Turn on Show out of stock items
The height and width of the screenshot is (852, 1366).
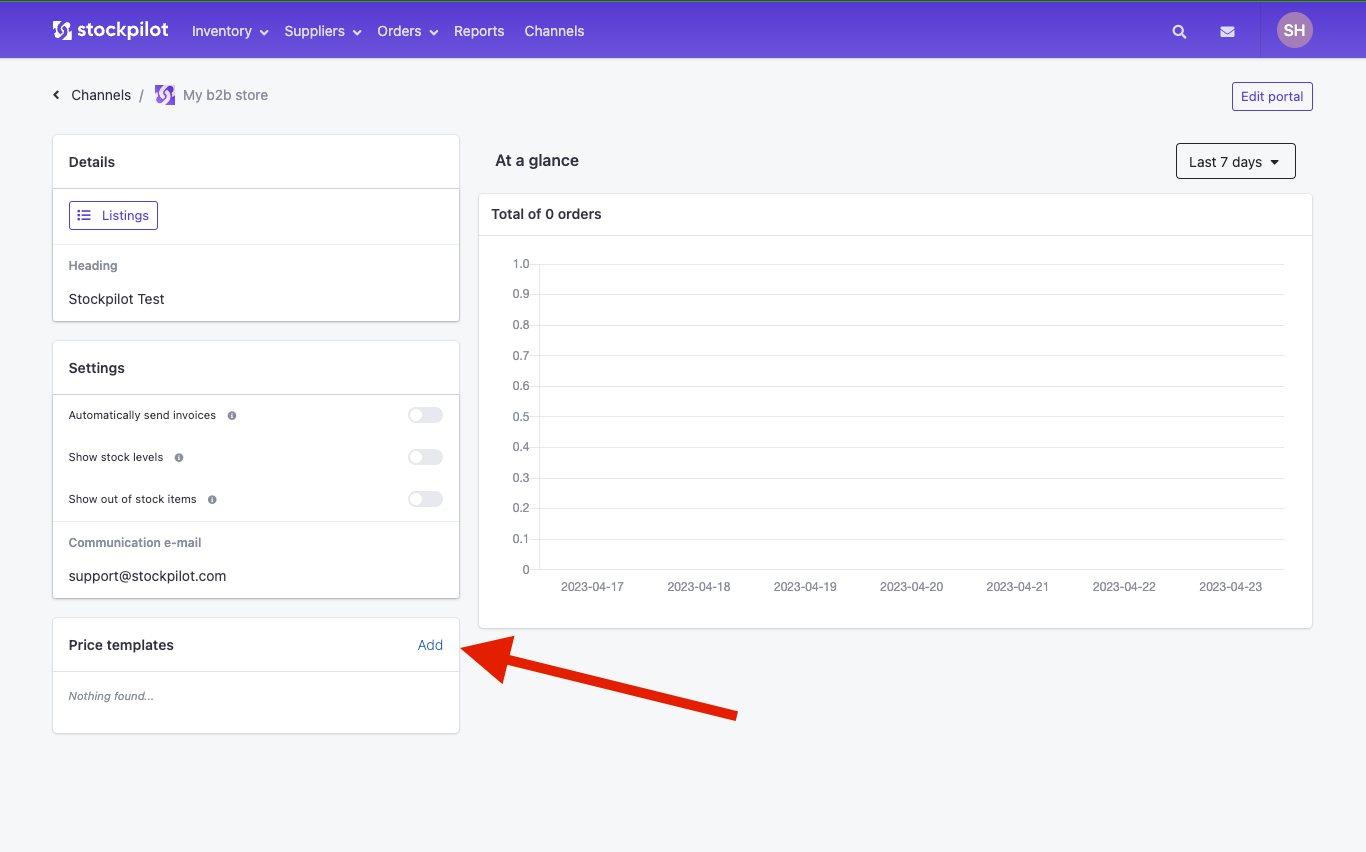425,499
